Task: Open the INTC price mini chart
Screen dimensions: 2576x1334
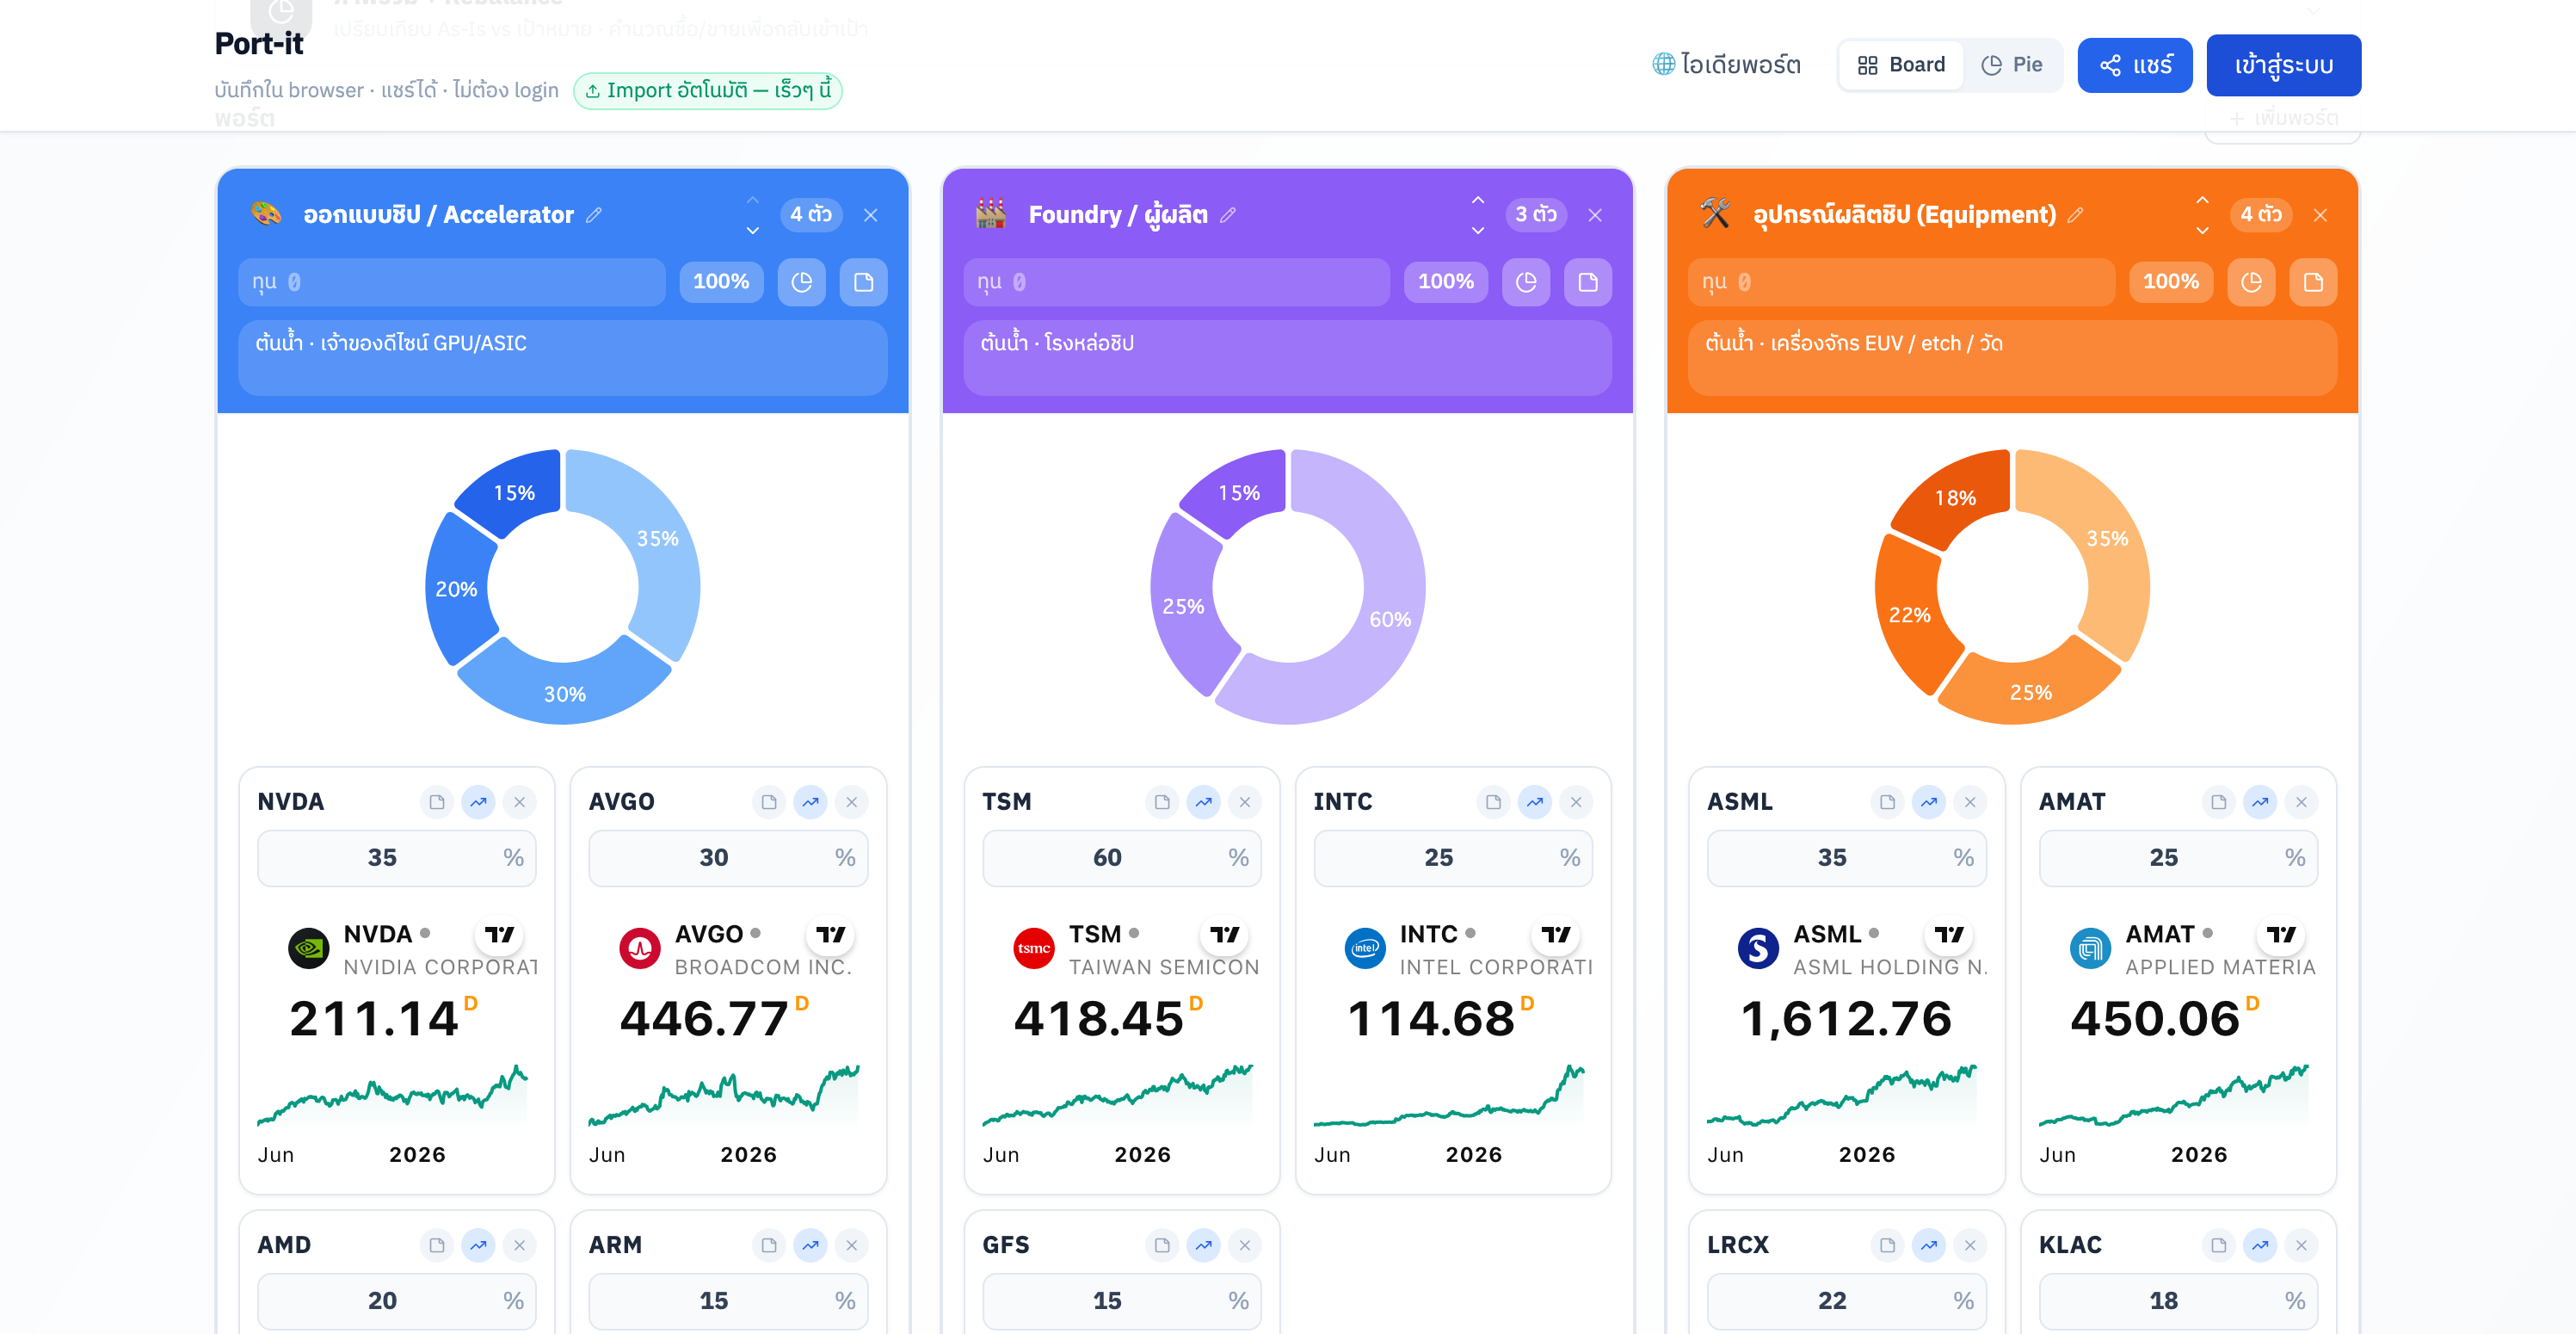Action: [1449, 1096]
